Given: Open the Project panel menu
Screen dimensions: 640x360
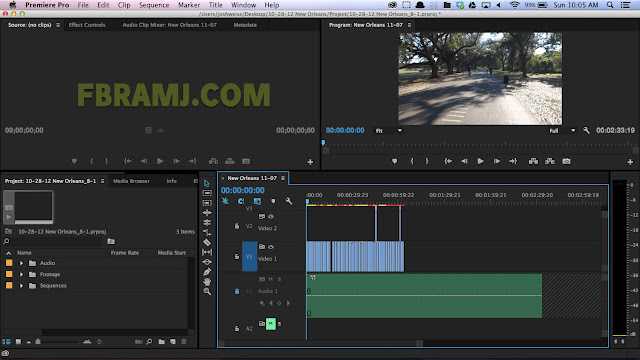Looking at the screenshot, I should [x=102, y=181].
